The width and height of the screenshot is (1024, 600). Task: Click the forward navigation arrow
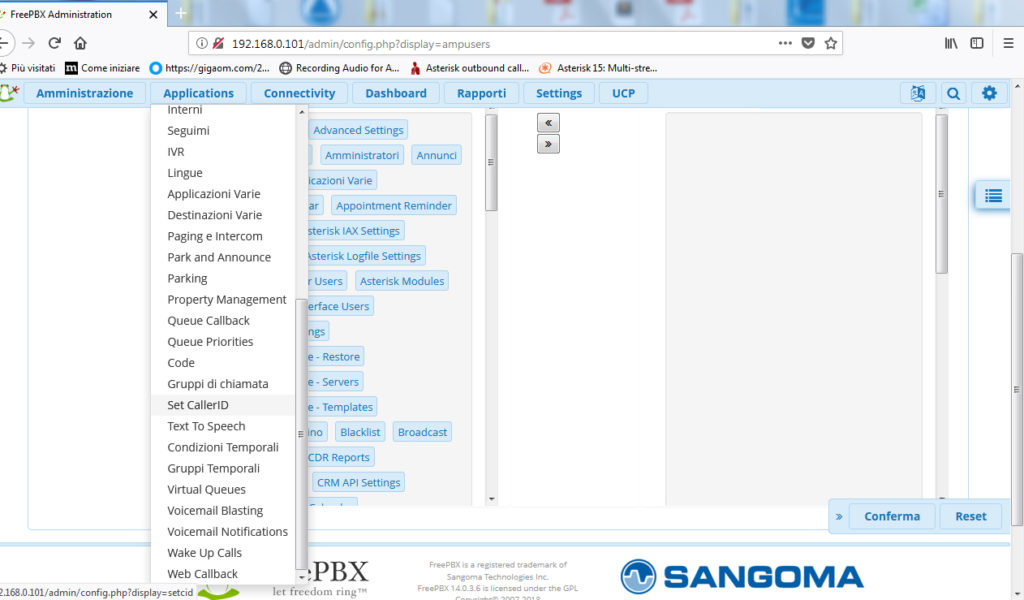tap(28, 43)
